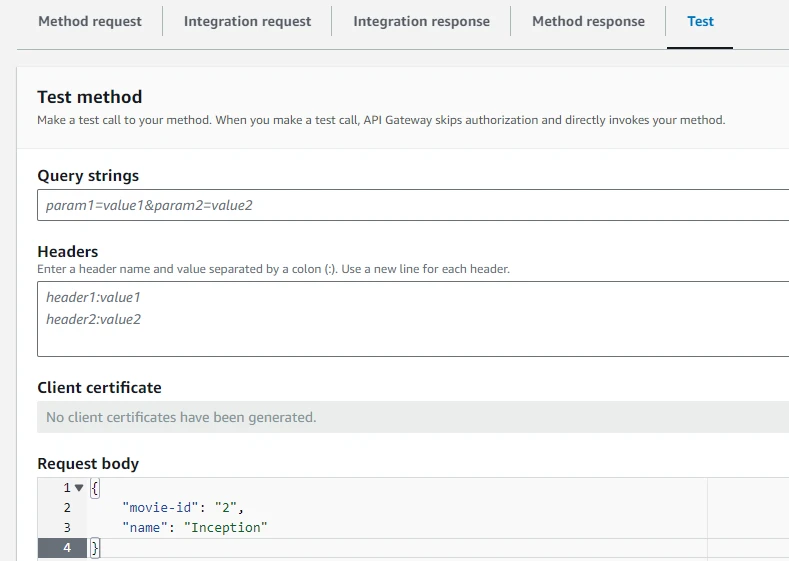Screen dimensions: 789x561
Task: Collapse the JSON block with the fold arrow
Action: pos(79,488)
